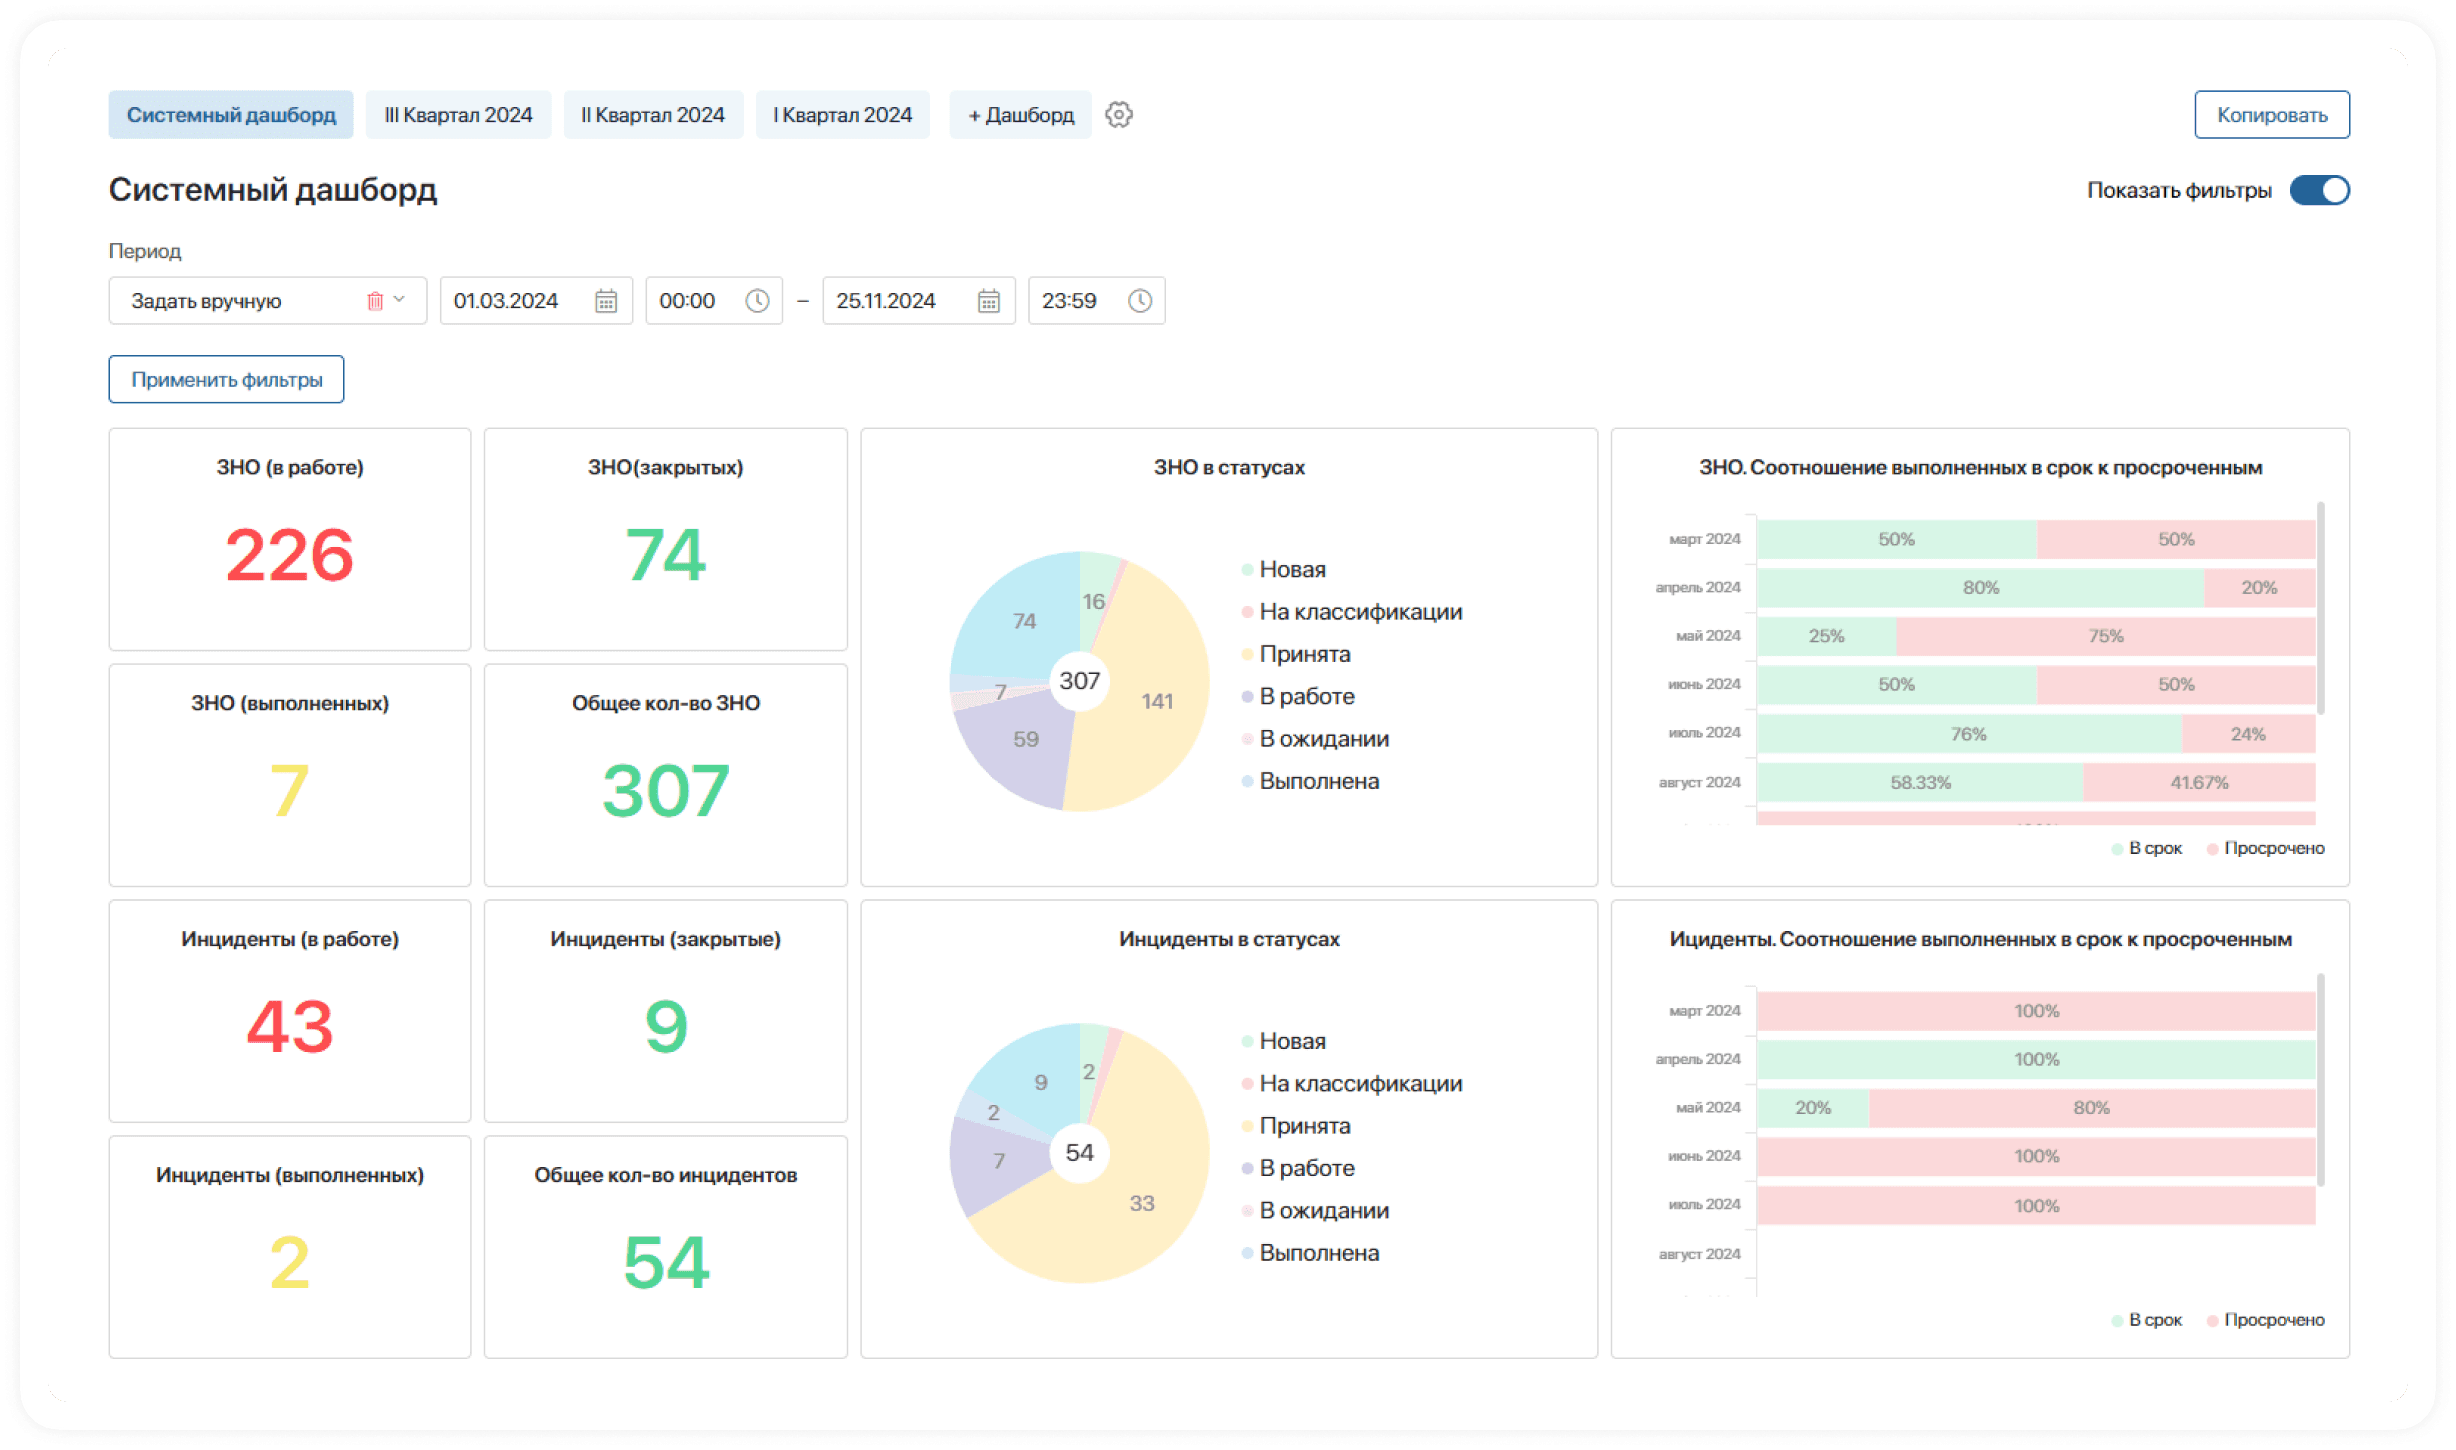Toggle 'Просрочено' legend marker in incidents chart
The image size is (2456, 1450).
(2213, 1320)
